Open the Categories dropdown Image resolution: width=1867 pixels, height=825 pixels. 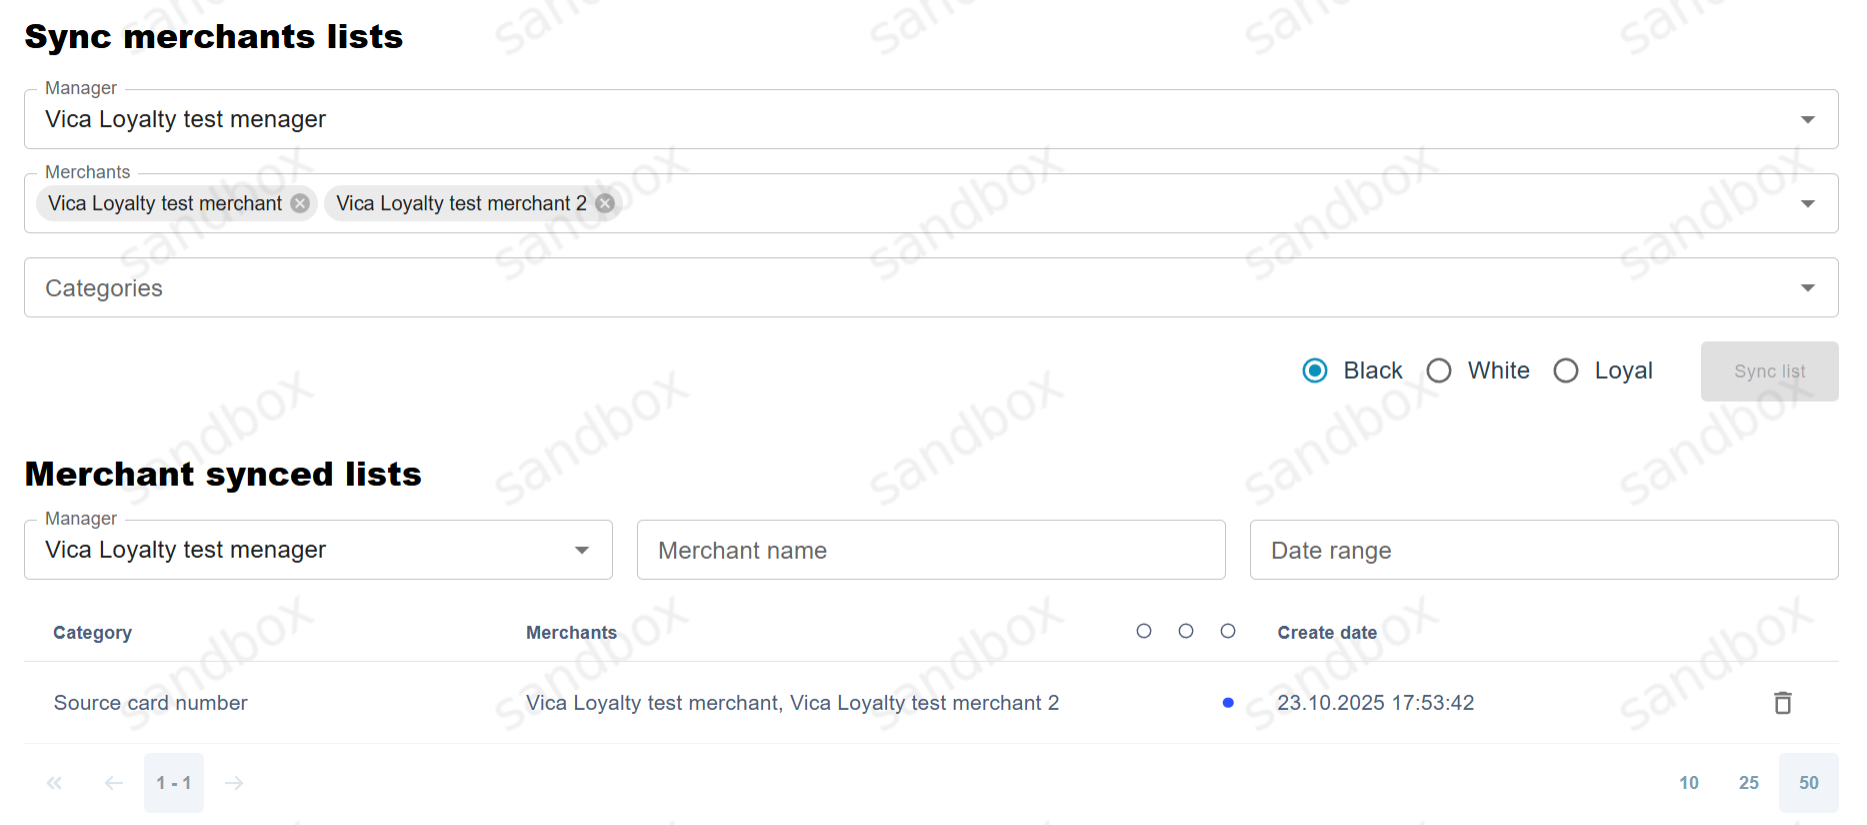tap(1807, 288)
